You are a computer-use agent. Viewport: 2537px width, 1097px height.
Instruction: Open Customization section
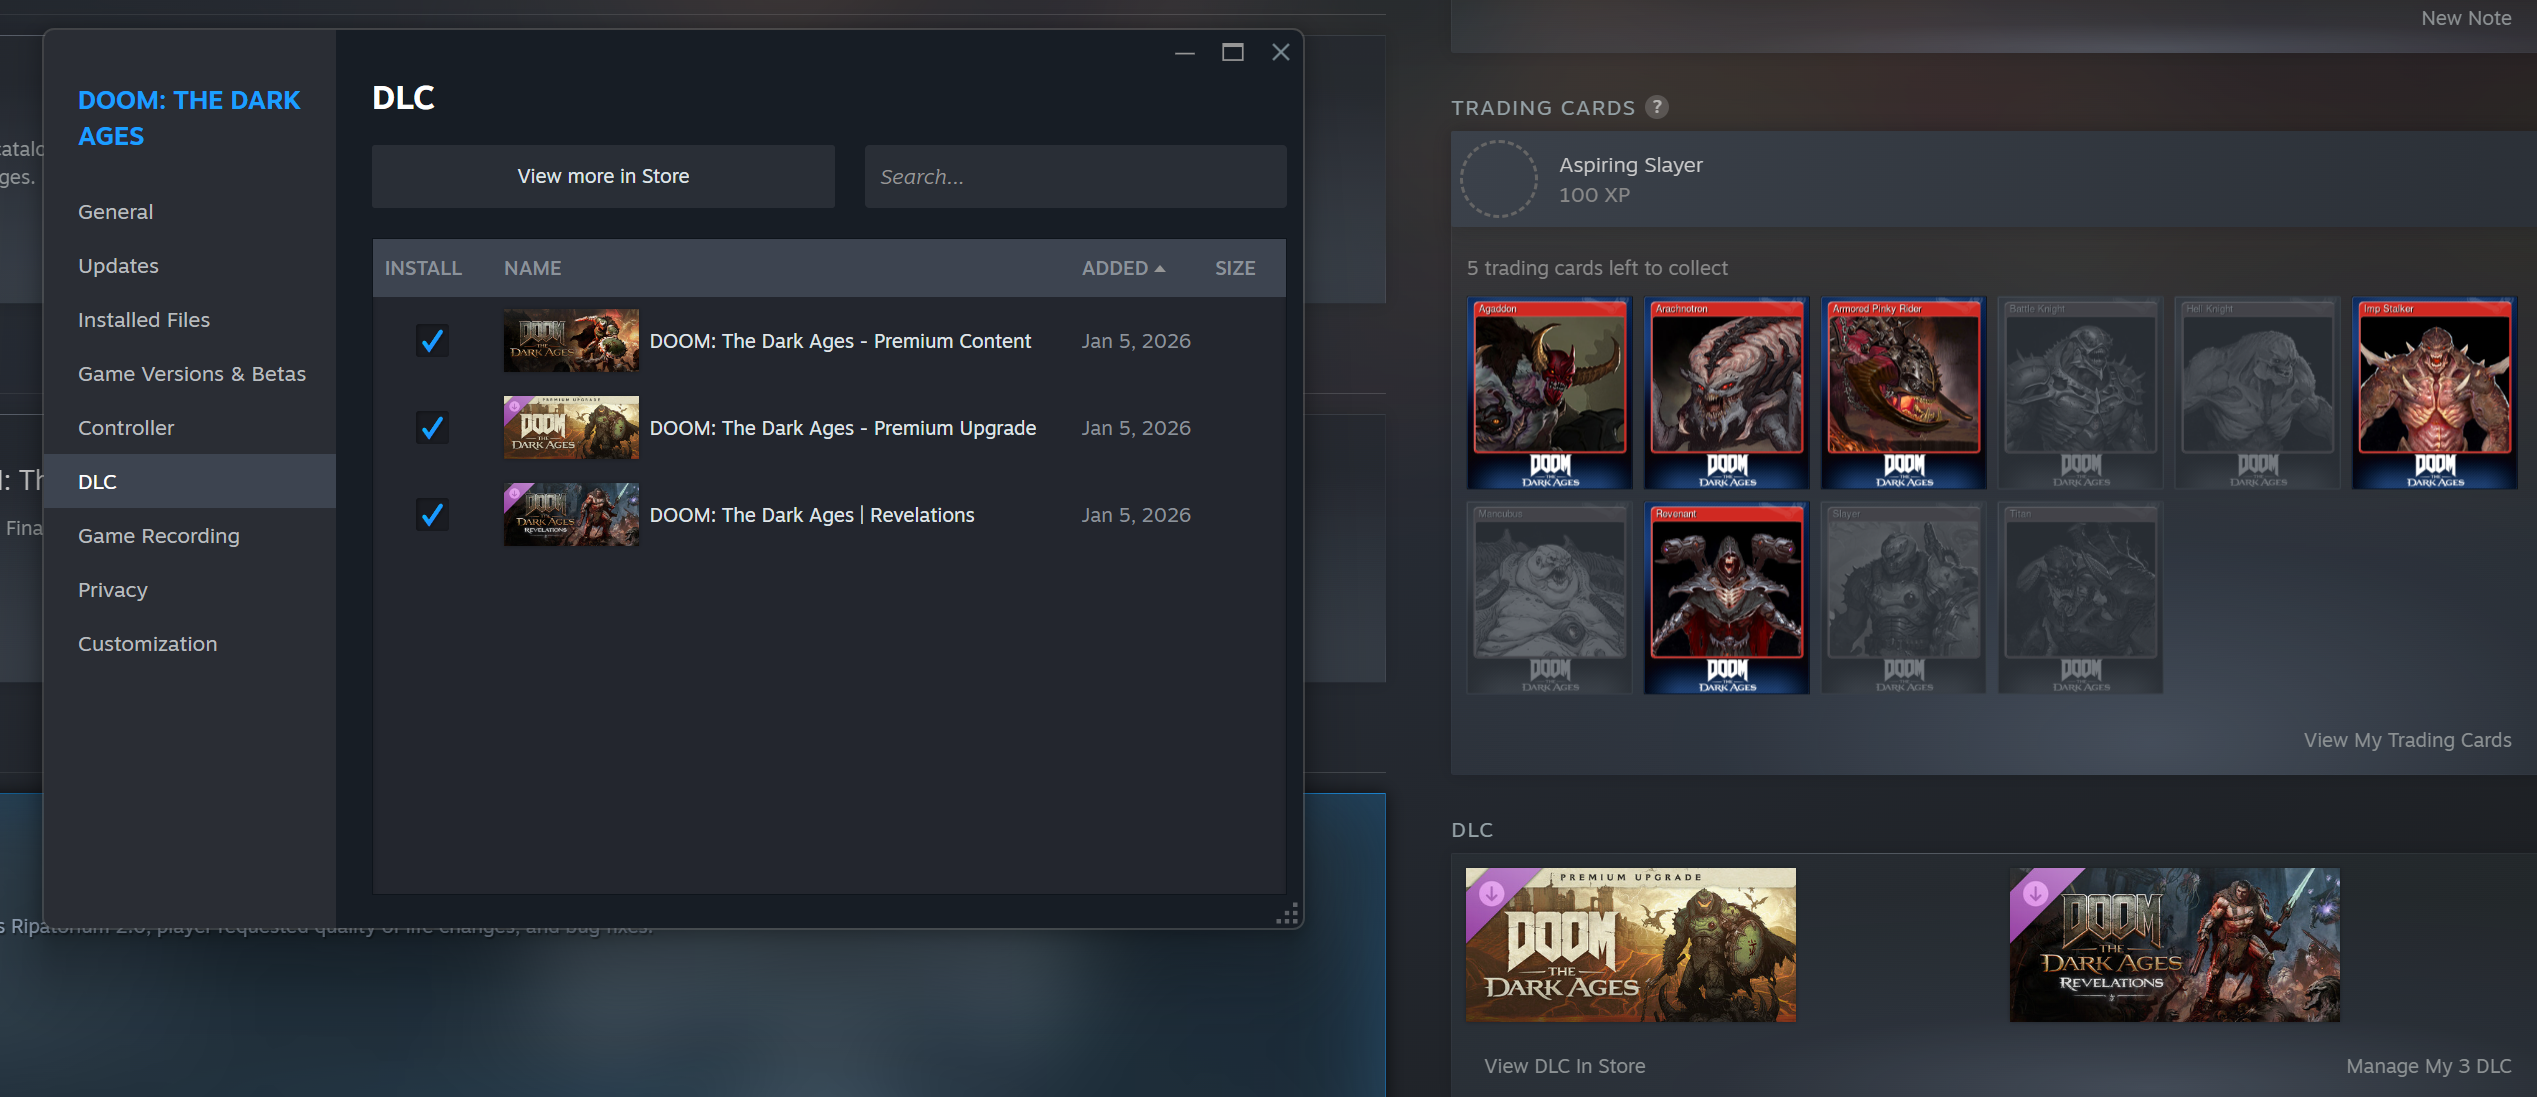click(x=190, y=644)
